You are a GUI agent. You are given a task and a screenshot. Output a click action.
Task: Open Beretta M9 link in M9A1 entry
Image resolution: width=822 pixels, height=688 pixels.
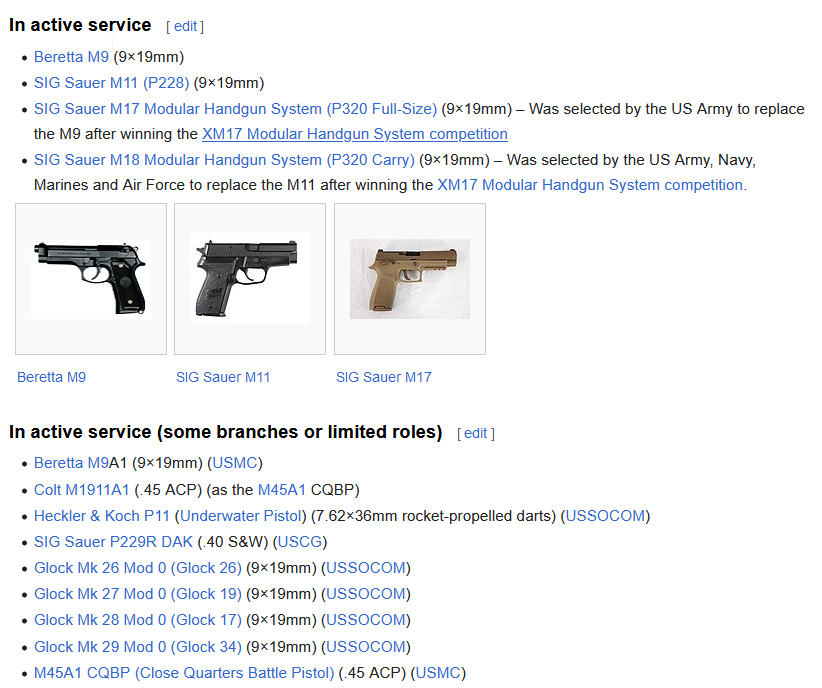click(71, 463)
